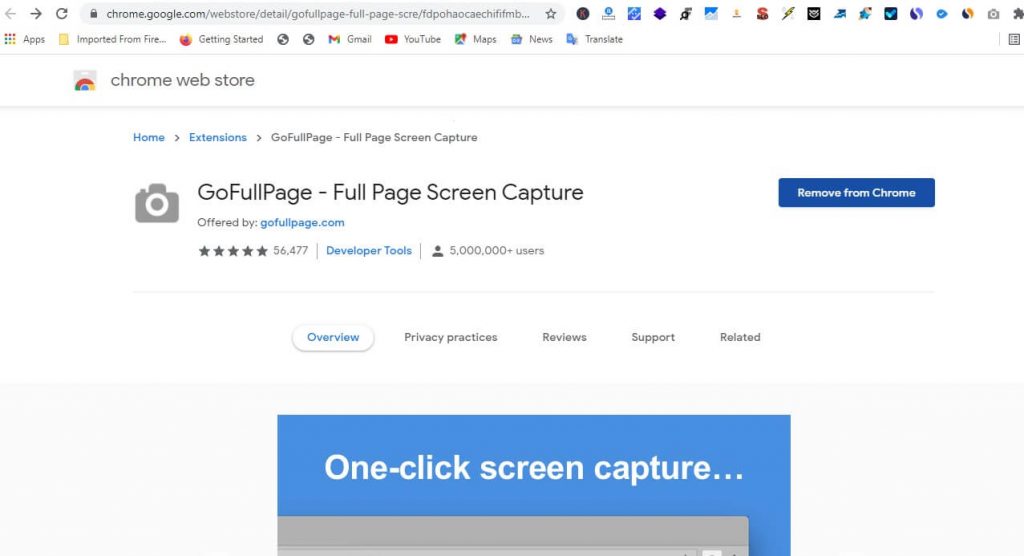Screen dimensions: 1024x556
Task: Open the round blue check badge extension
Action: [942, 14]
